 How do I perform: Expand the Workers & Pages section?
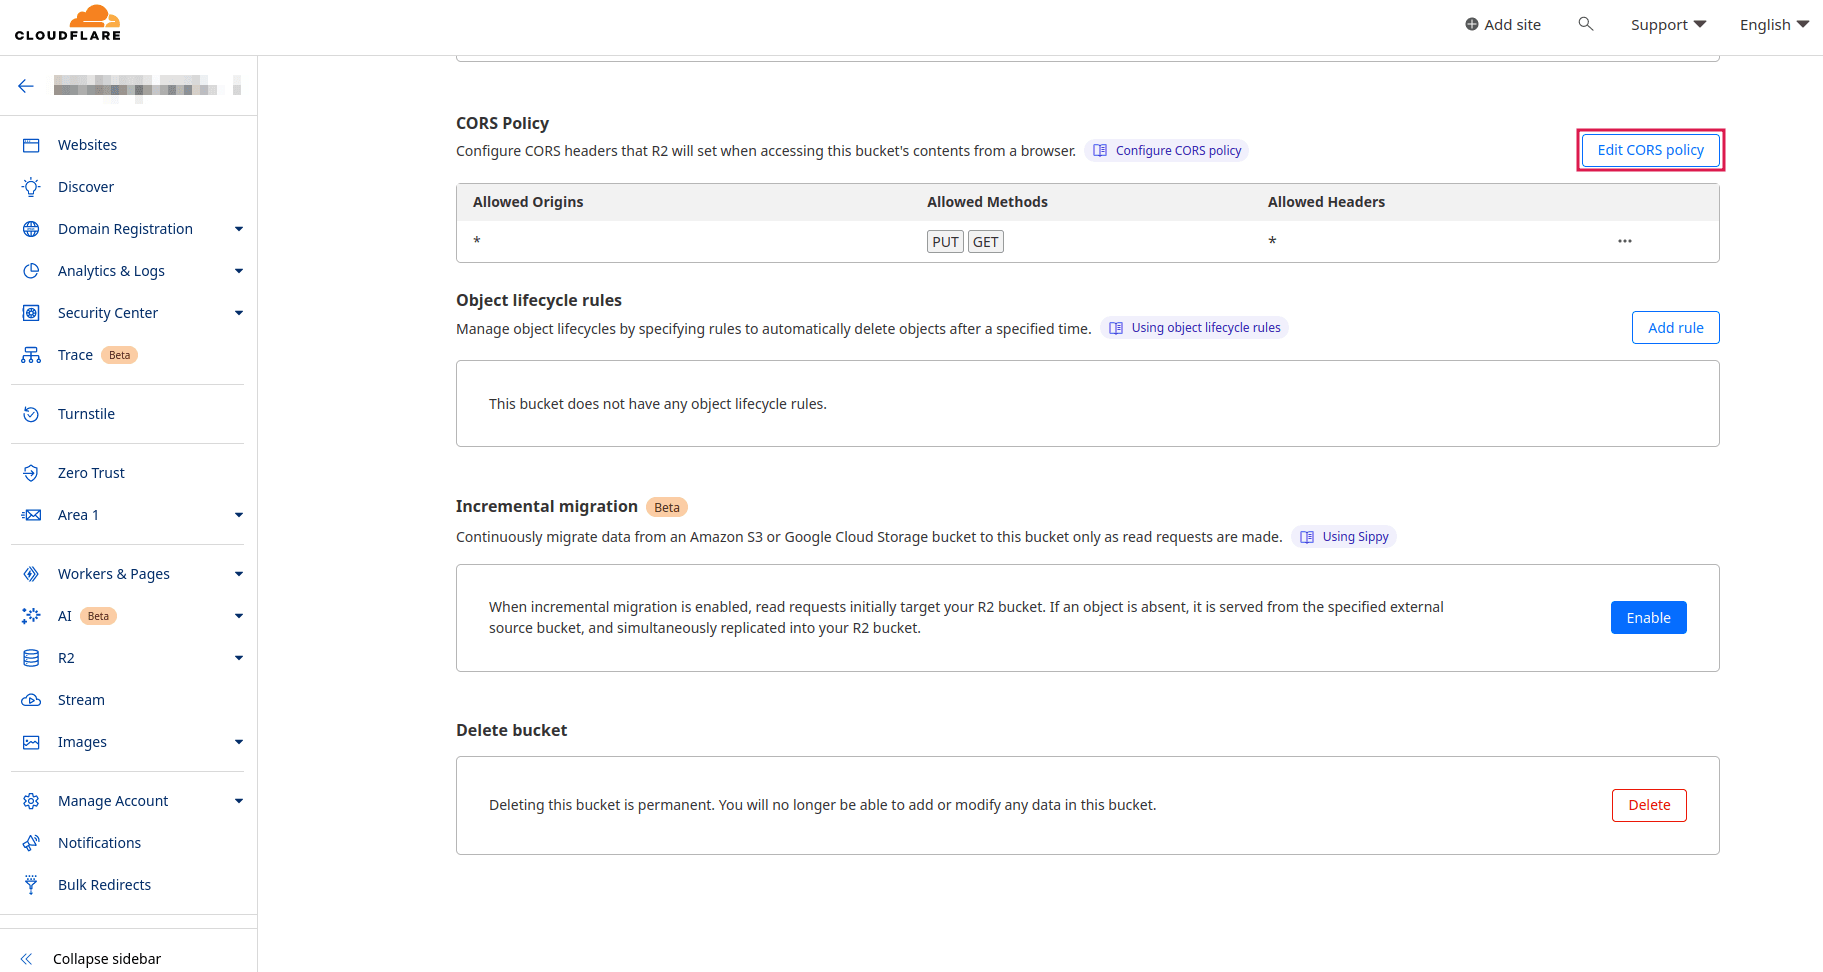[x=238, y=574]
